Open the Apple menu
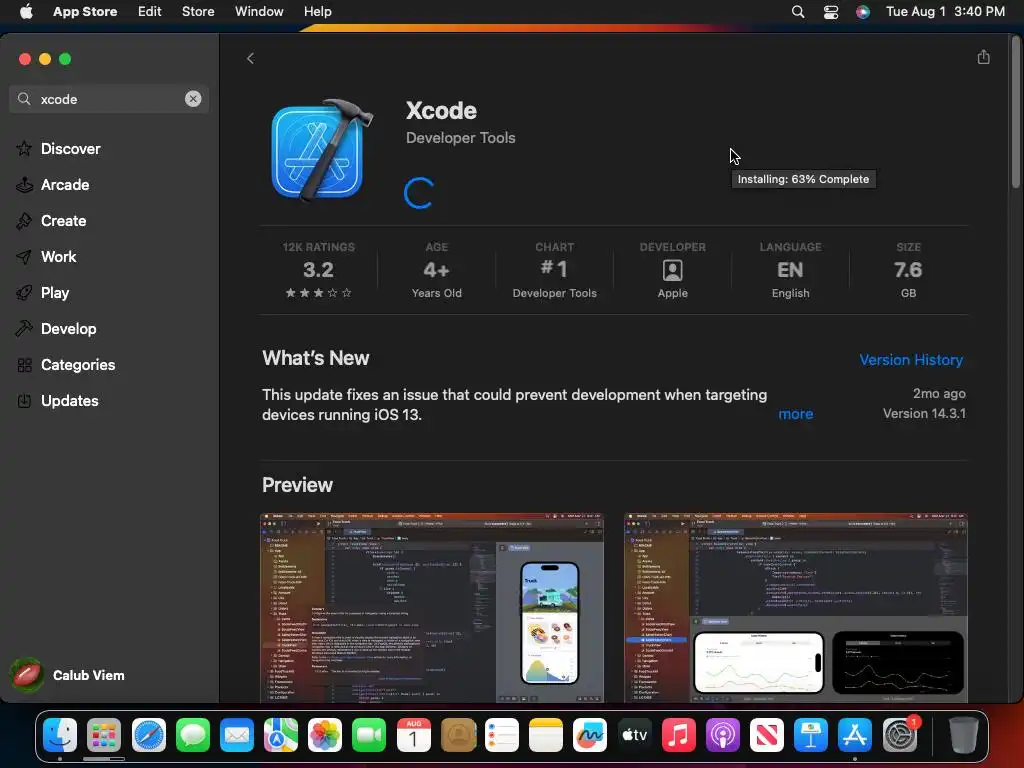This screenshot has width=1024, height=768. coord(26,11)
